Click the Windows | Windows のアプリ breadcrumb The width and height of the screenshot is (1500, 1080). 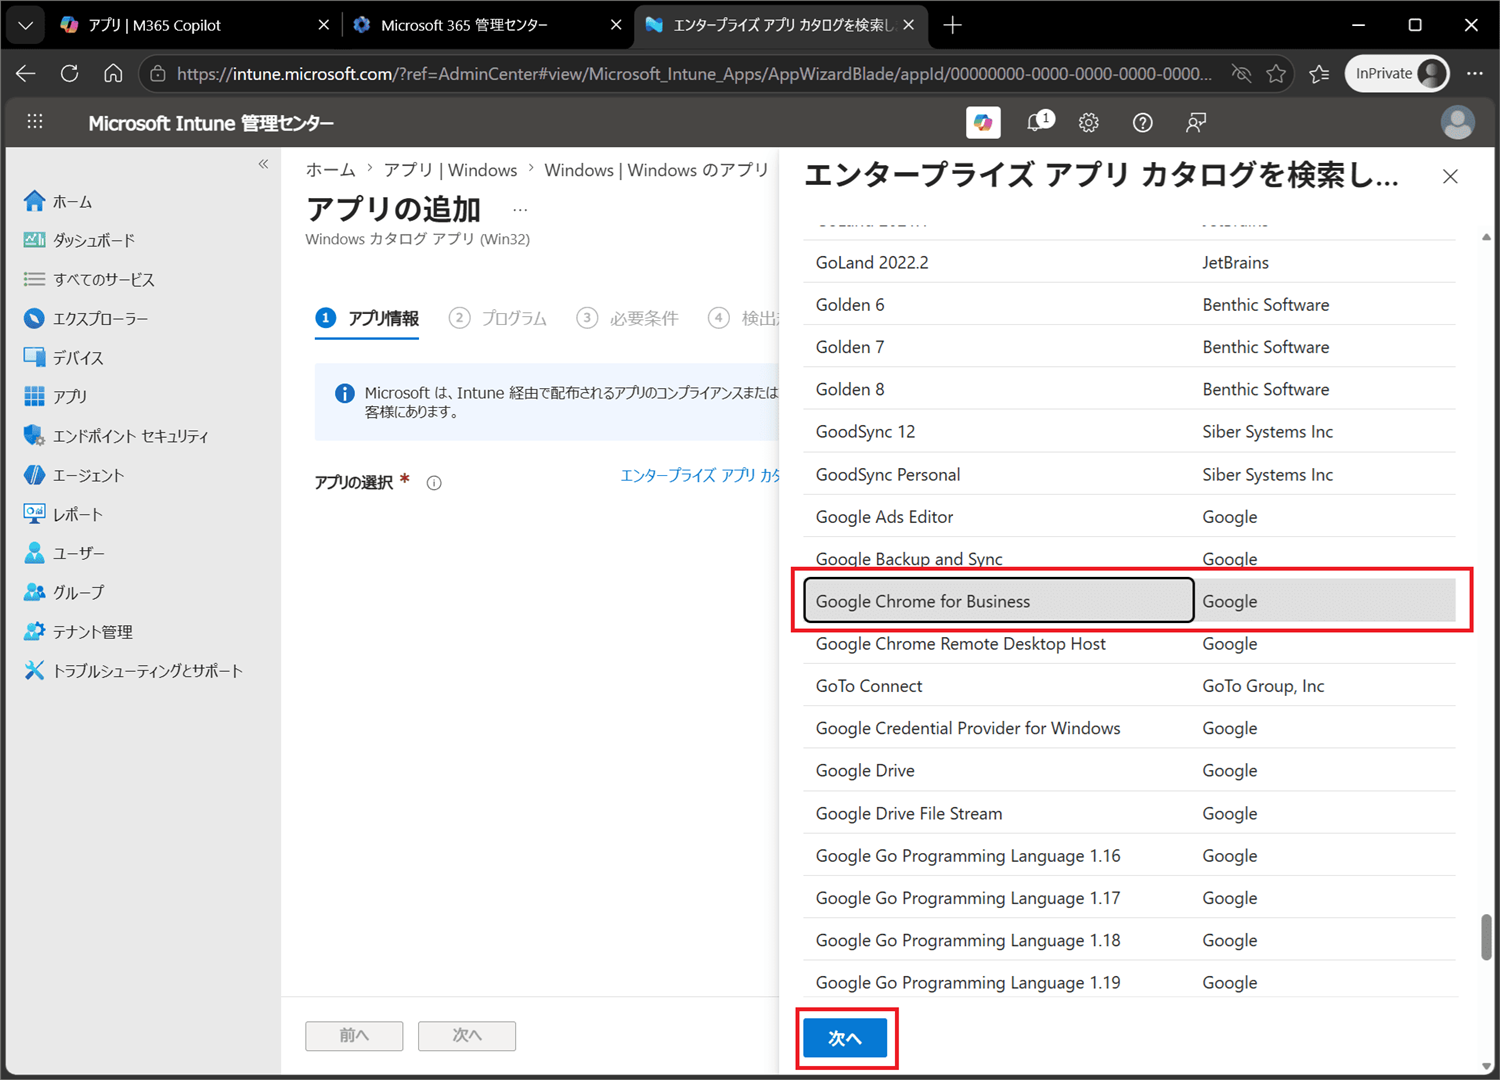coord(656,170)
